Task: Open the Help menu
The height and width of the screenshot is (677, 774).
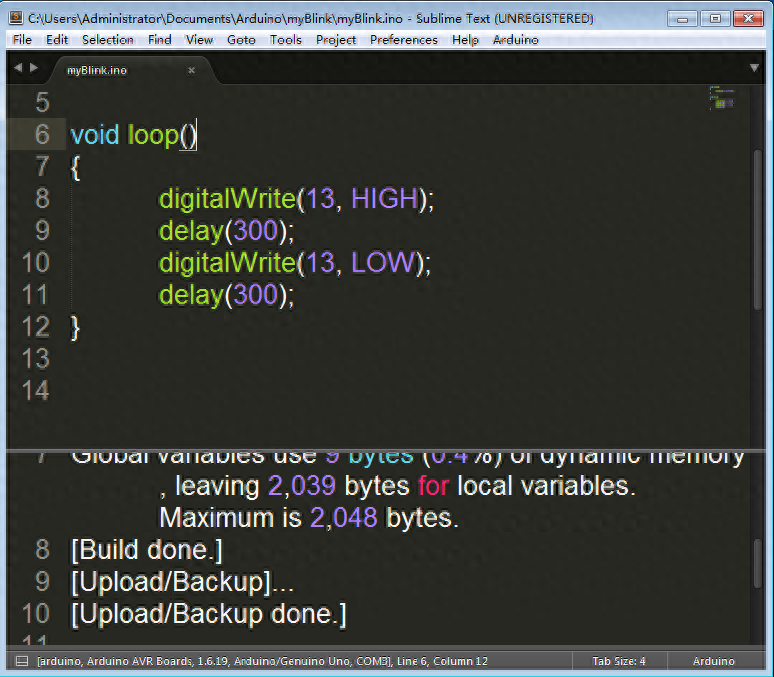Action: [x=465, y=40]
